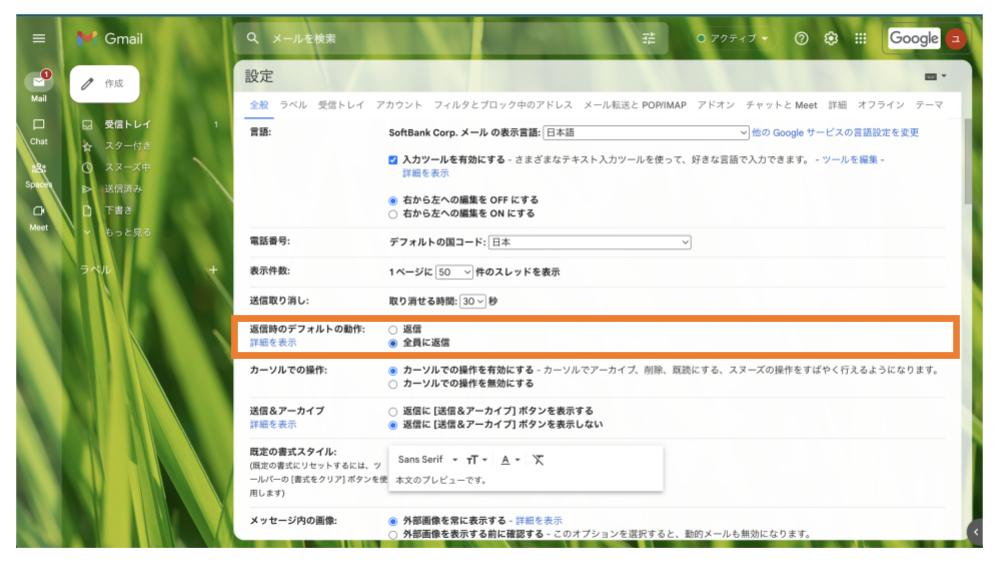
Task: Select カーソルでの操作を無効にする
Action: coord(393,384)
